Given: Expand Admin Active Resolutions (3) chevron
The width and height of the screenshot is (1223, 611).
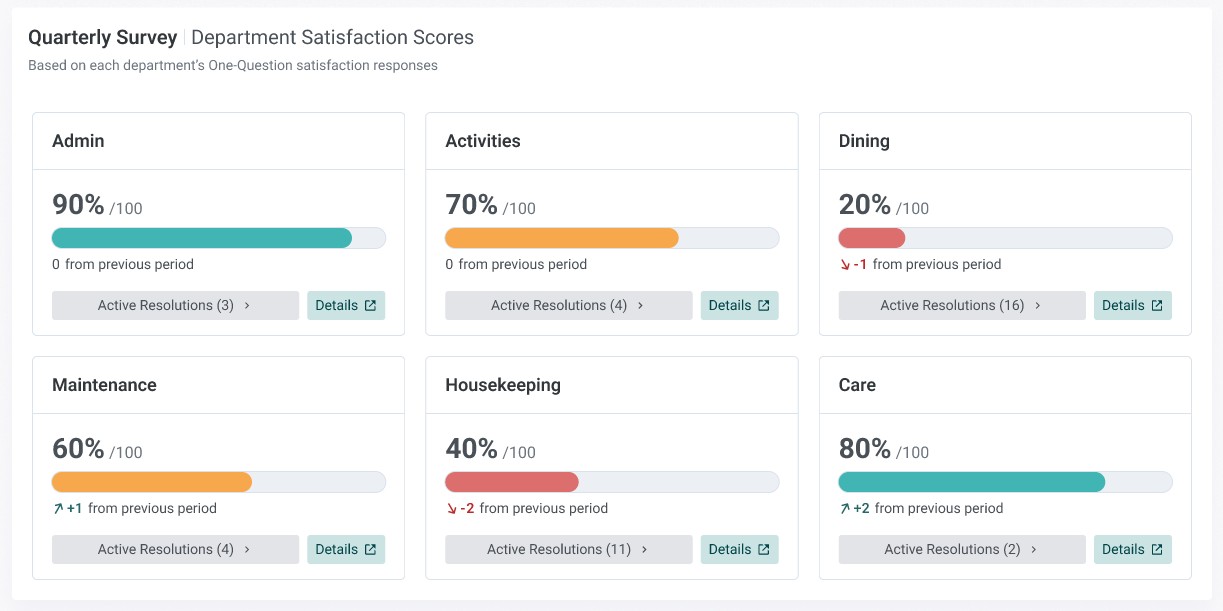Looking at the screenshot, I should click(247, 306).
